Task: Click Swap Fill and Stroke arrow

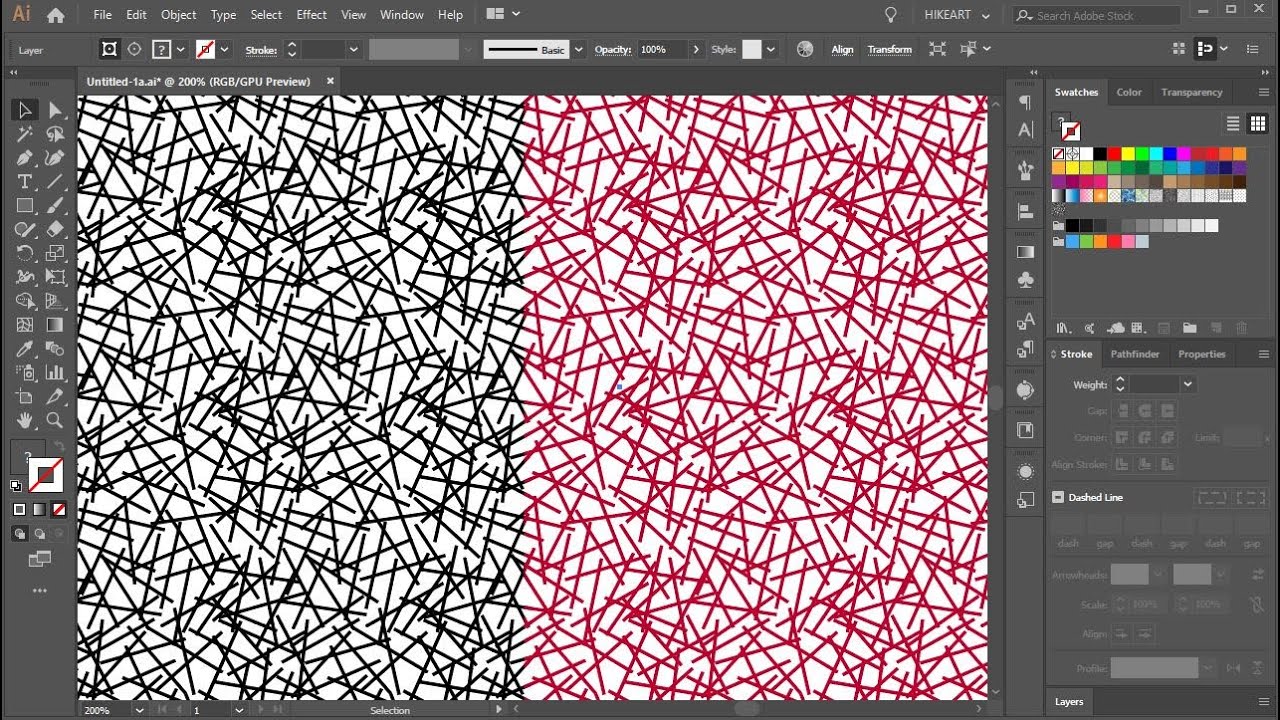Action: [x=59, y=446]
